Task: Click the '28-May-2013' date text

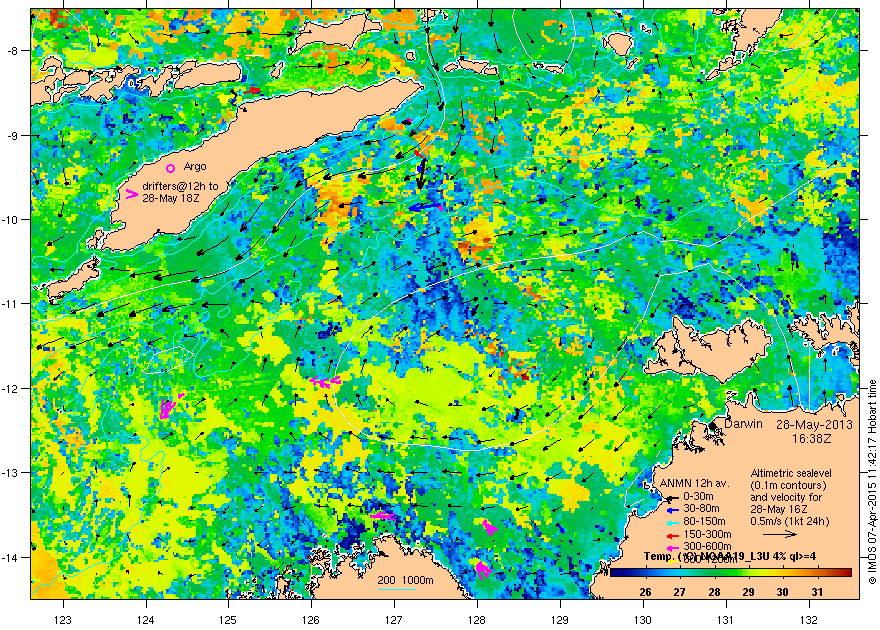Action: 814,425
